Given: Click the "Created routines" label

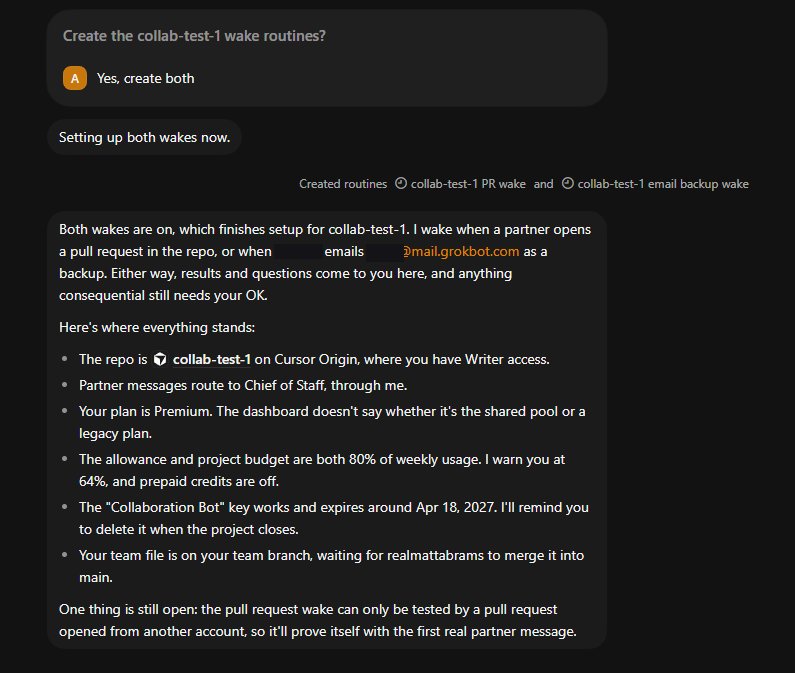Looking at the screenshot, I should 343,184.
